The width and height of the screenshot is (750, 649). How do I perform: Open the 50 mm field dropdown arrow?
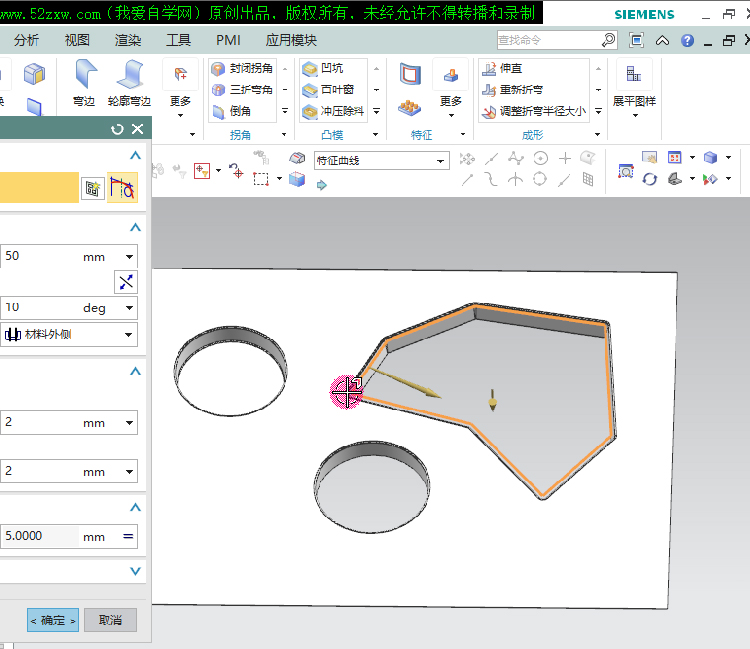(129, 257)
